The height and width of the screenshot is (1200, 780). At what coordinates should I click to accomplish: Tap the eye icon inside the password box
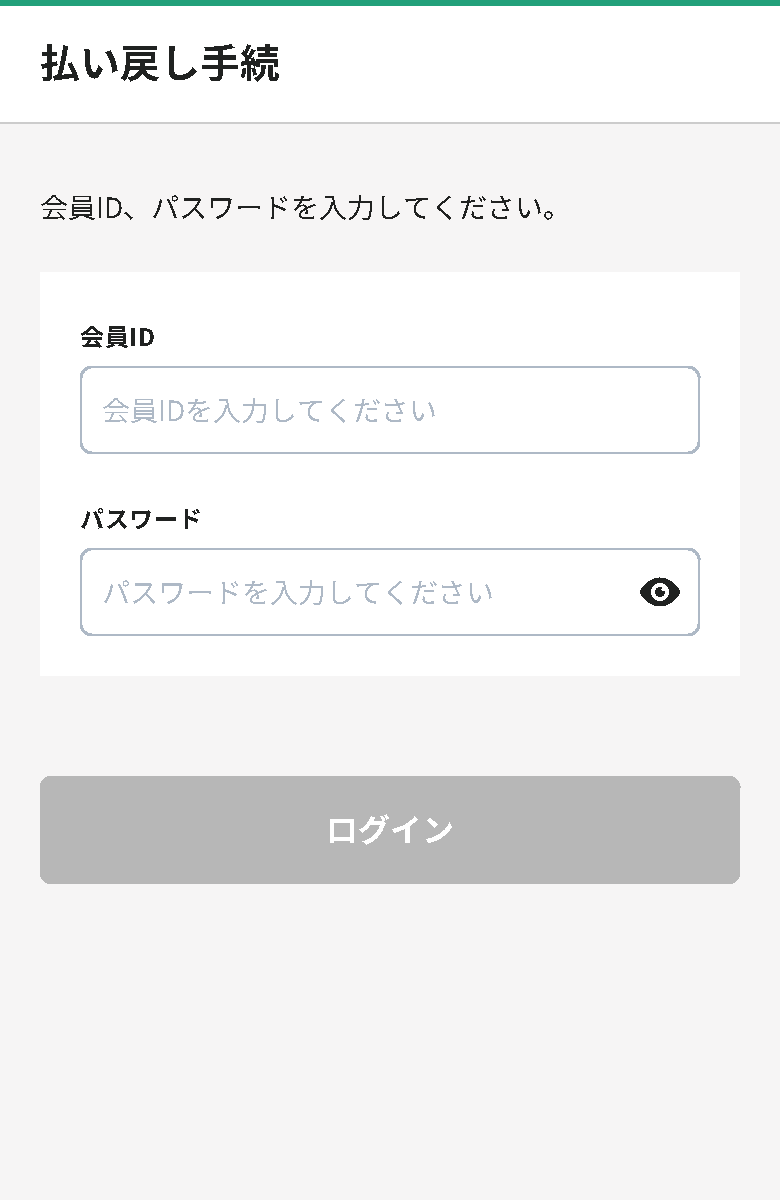660,592
